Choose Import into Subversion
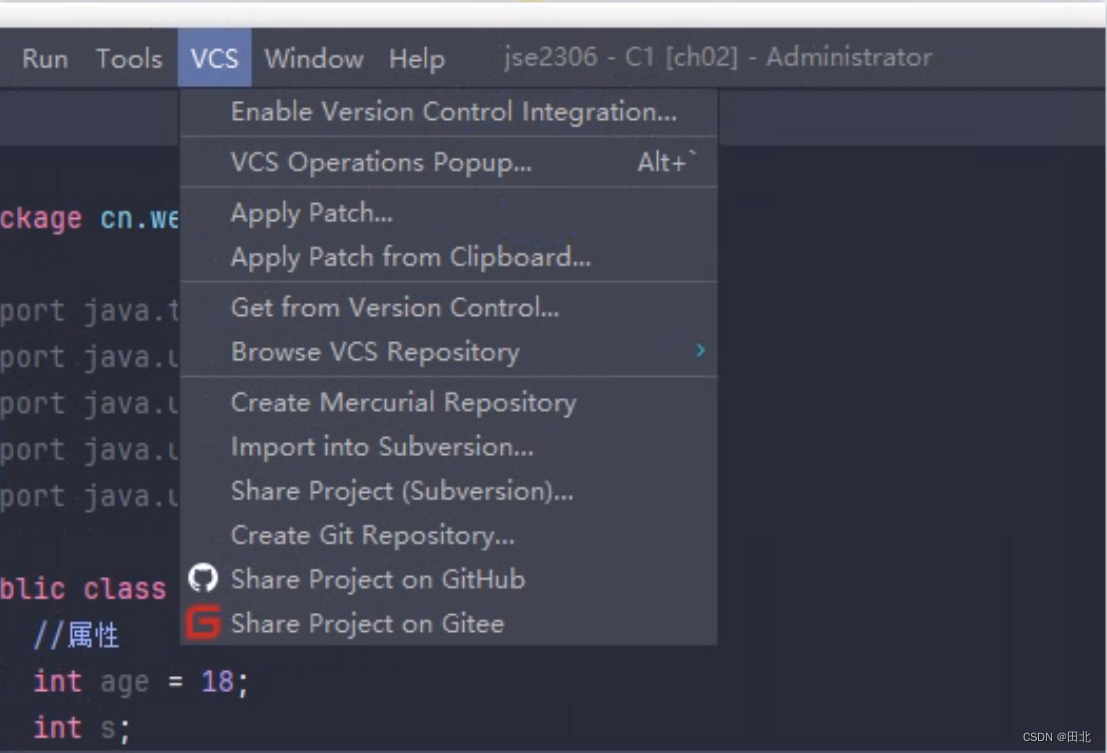Image resolution: width=1107 pixels, height=753 pixels. click(382, 447)
